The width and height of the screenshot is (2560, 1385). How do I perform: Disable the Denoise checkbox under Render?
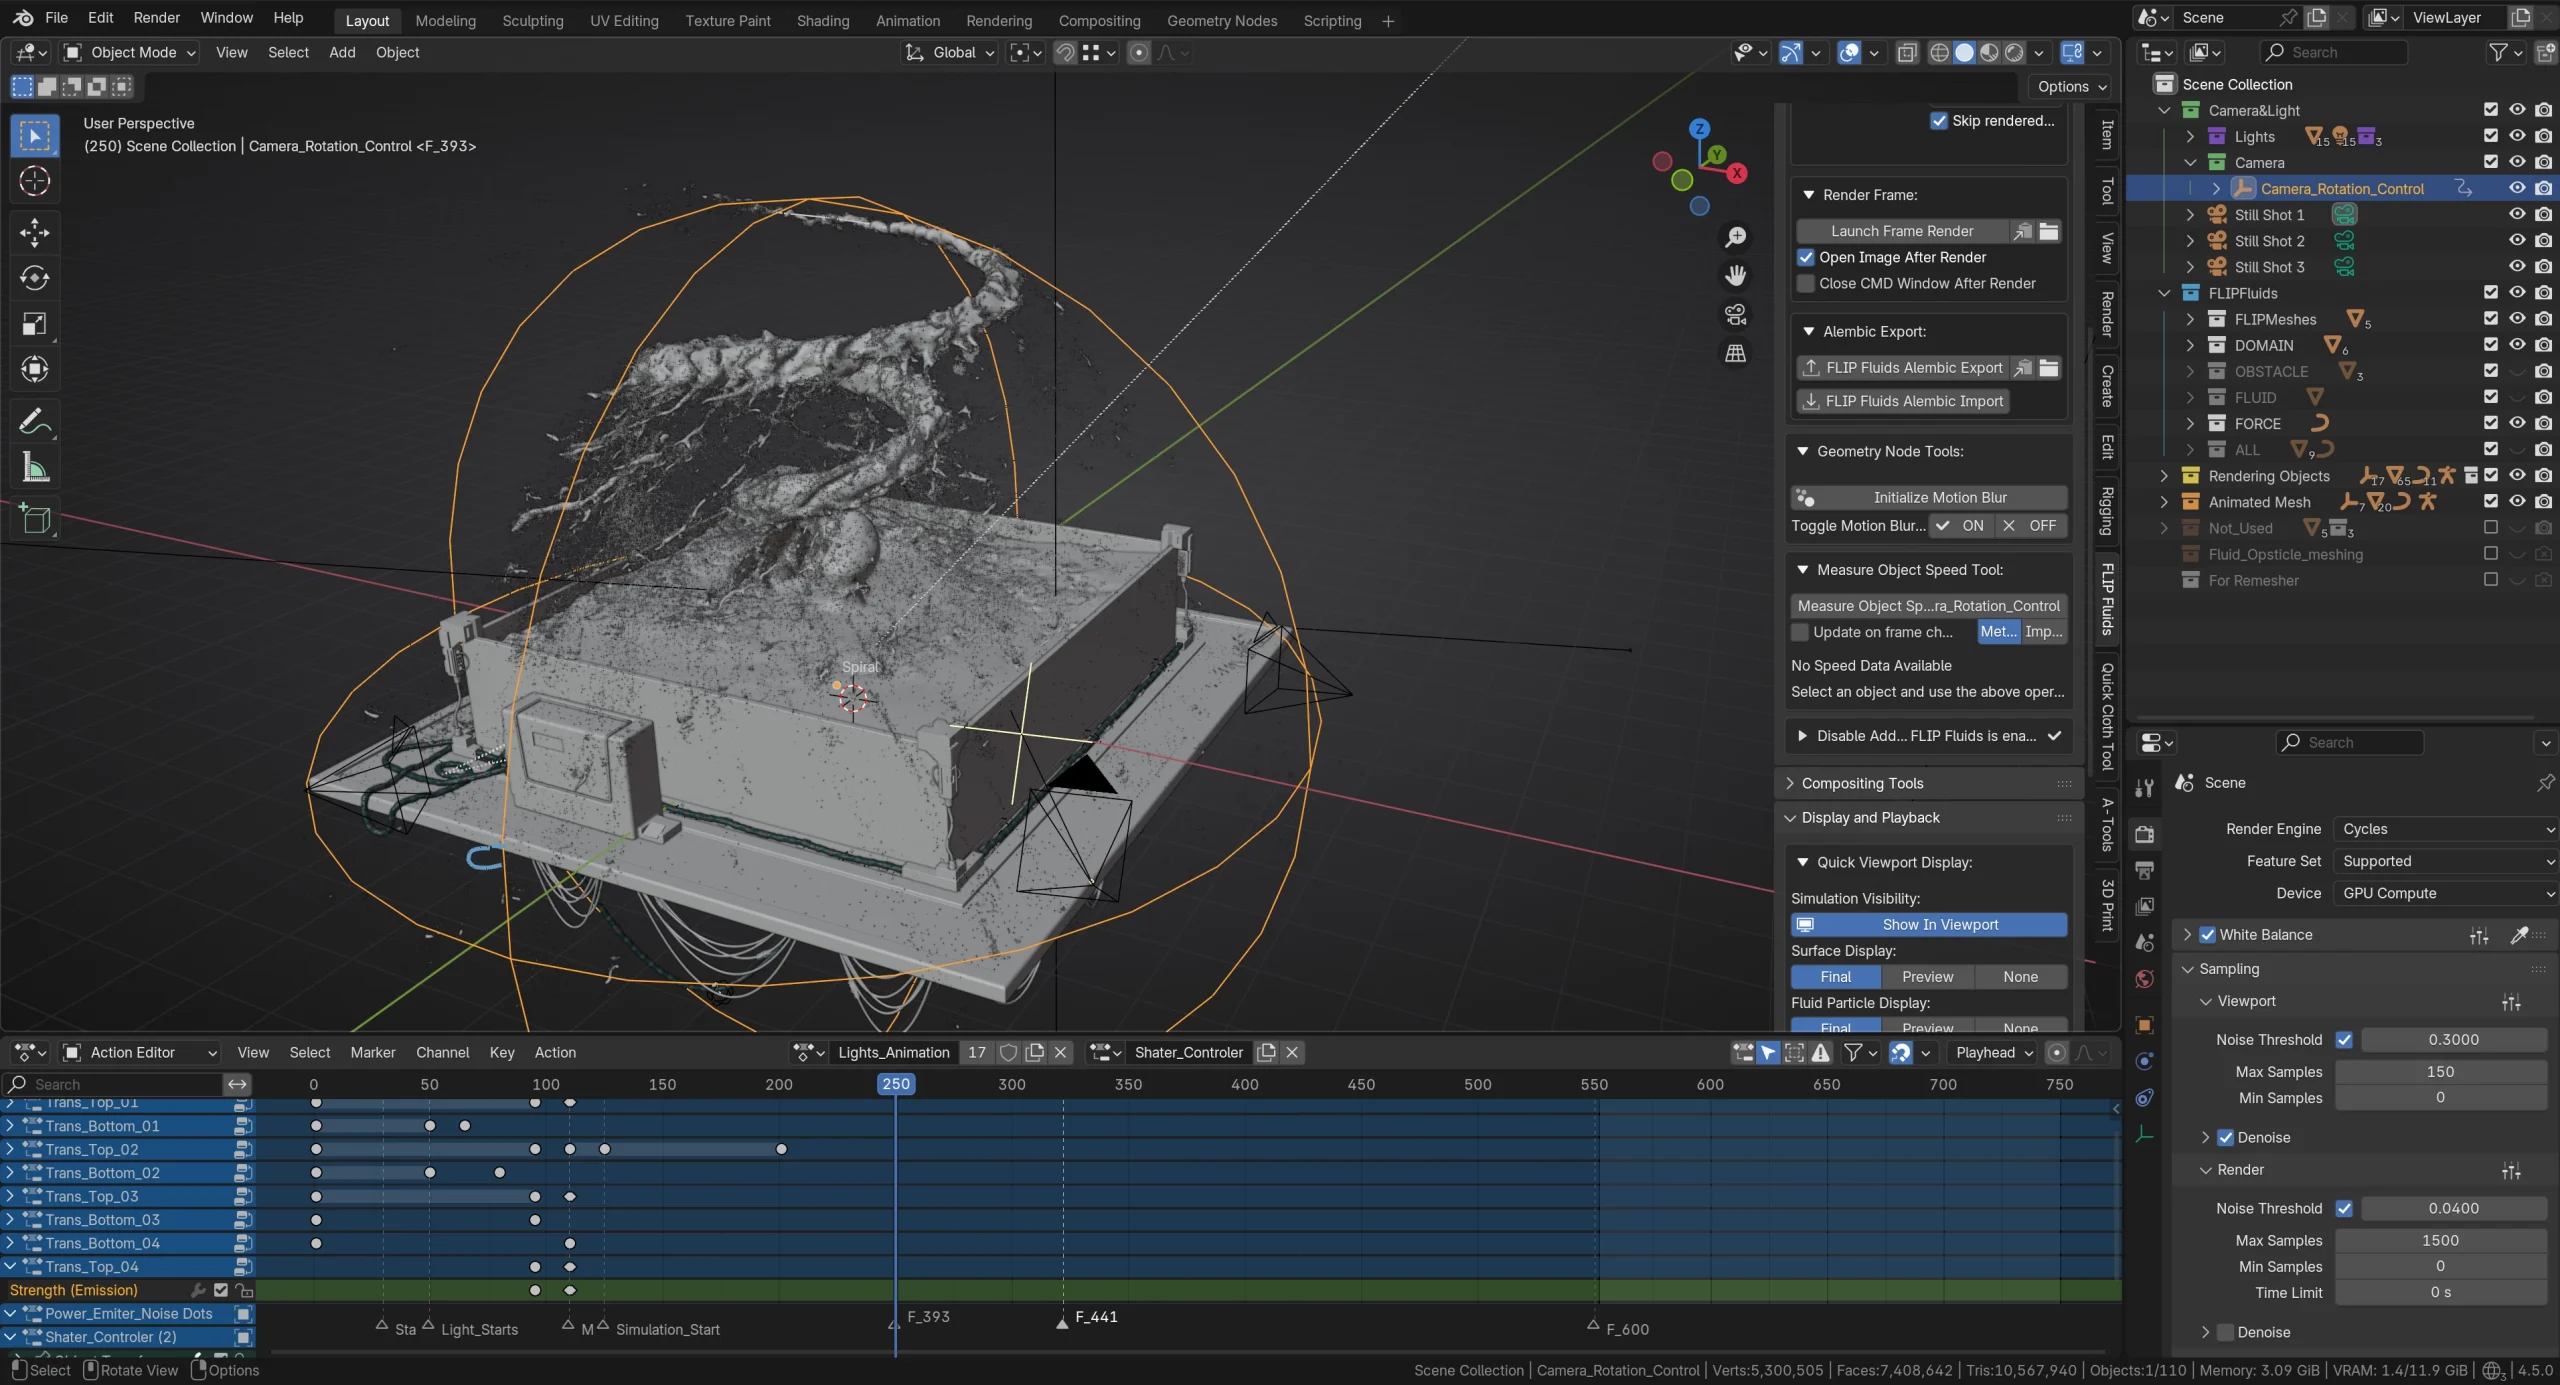click(x=2225, y=1332)
